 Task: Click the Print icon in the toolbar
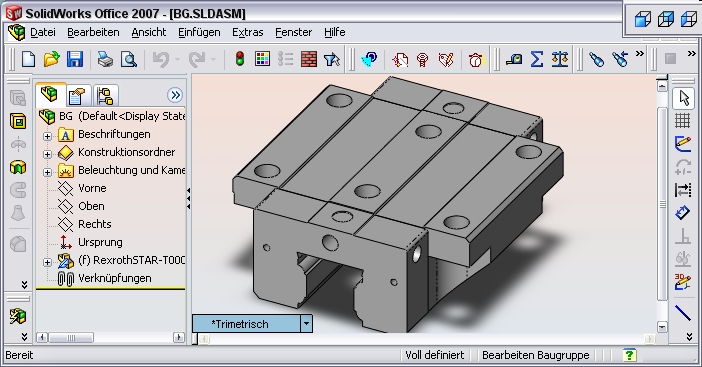tap(105, 59)
